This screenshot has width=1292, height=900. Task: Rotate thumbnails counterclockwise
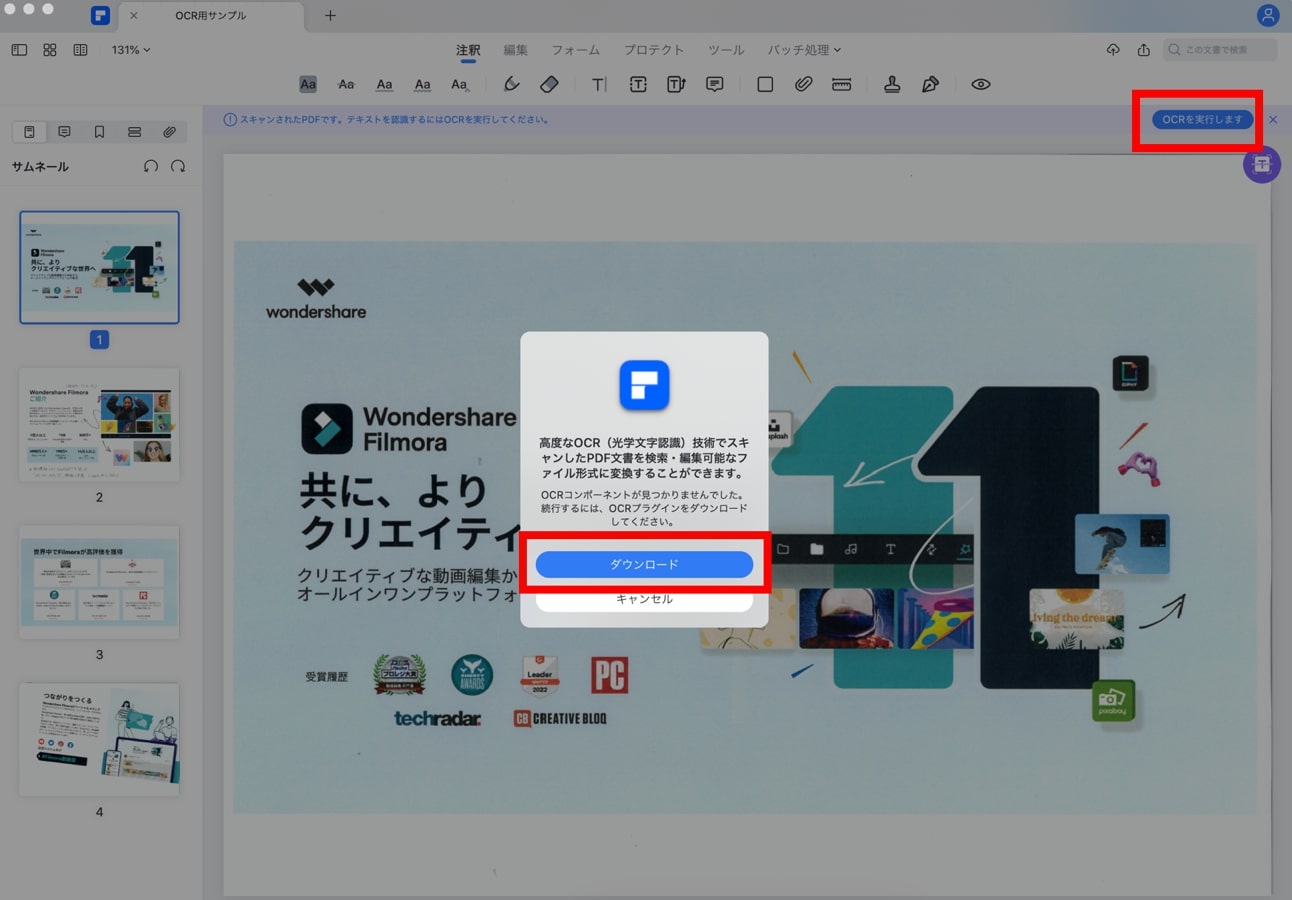coord(151,166)
